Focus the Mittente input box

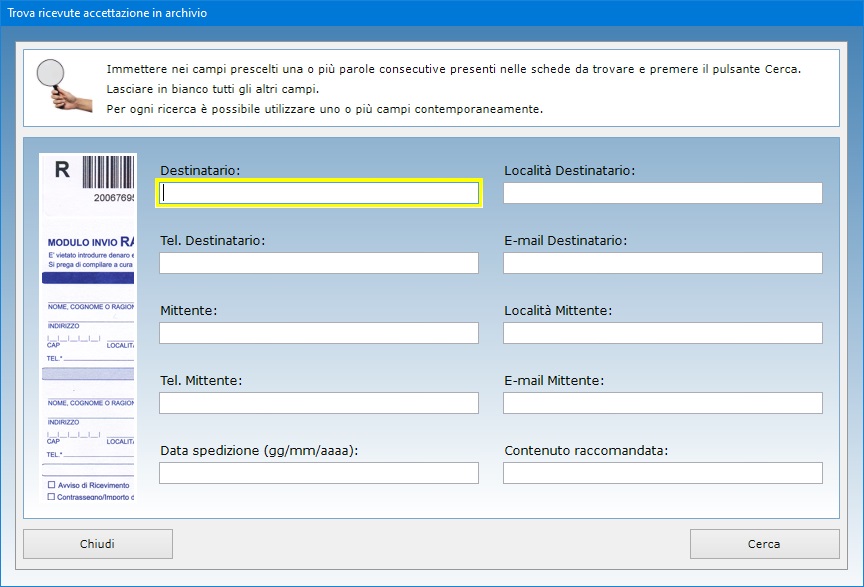[319, 333]
